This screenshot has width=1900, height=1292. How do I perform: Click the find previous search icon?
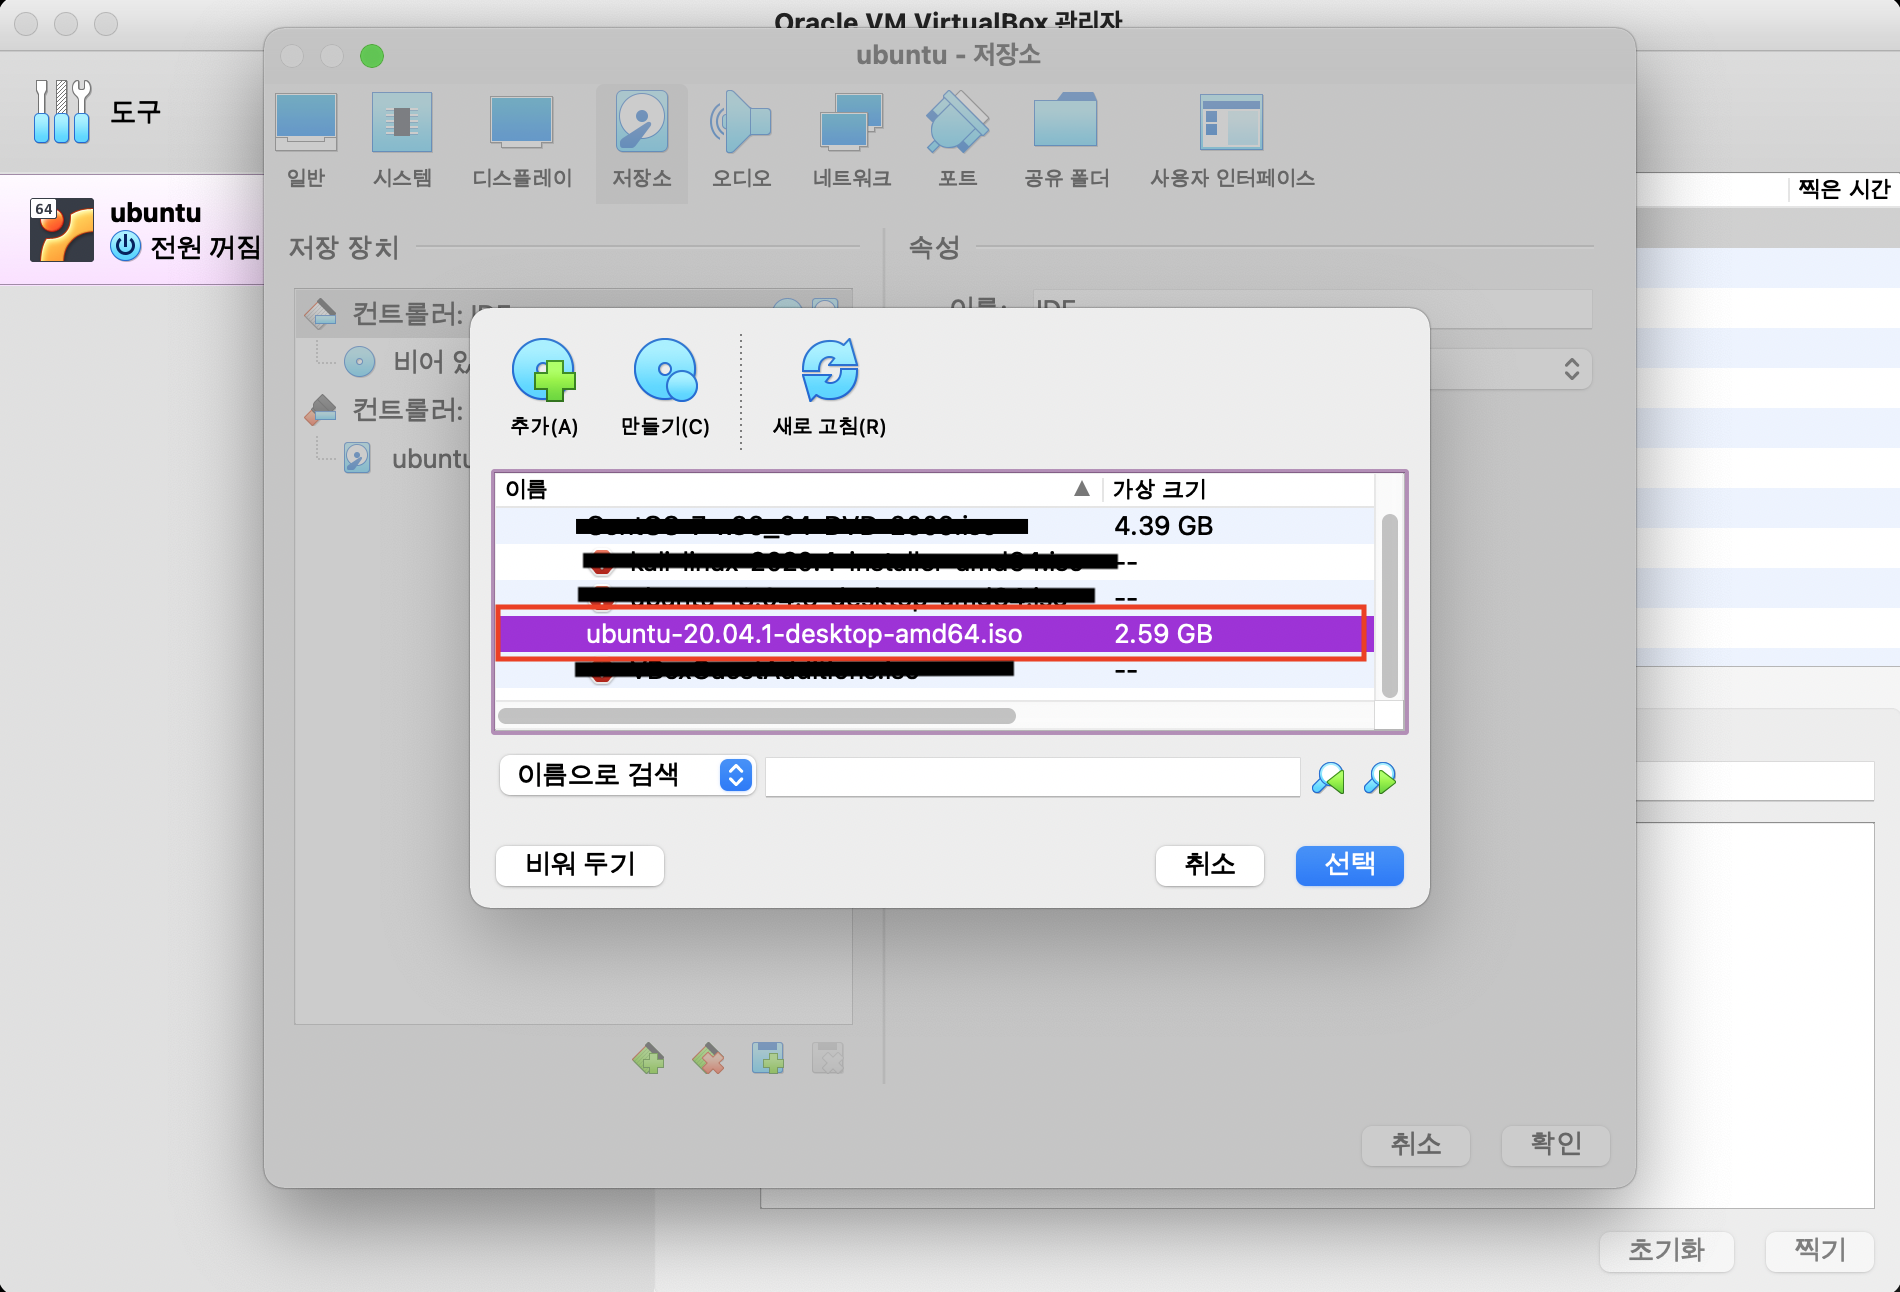[x=1328, y=777]
